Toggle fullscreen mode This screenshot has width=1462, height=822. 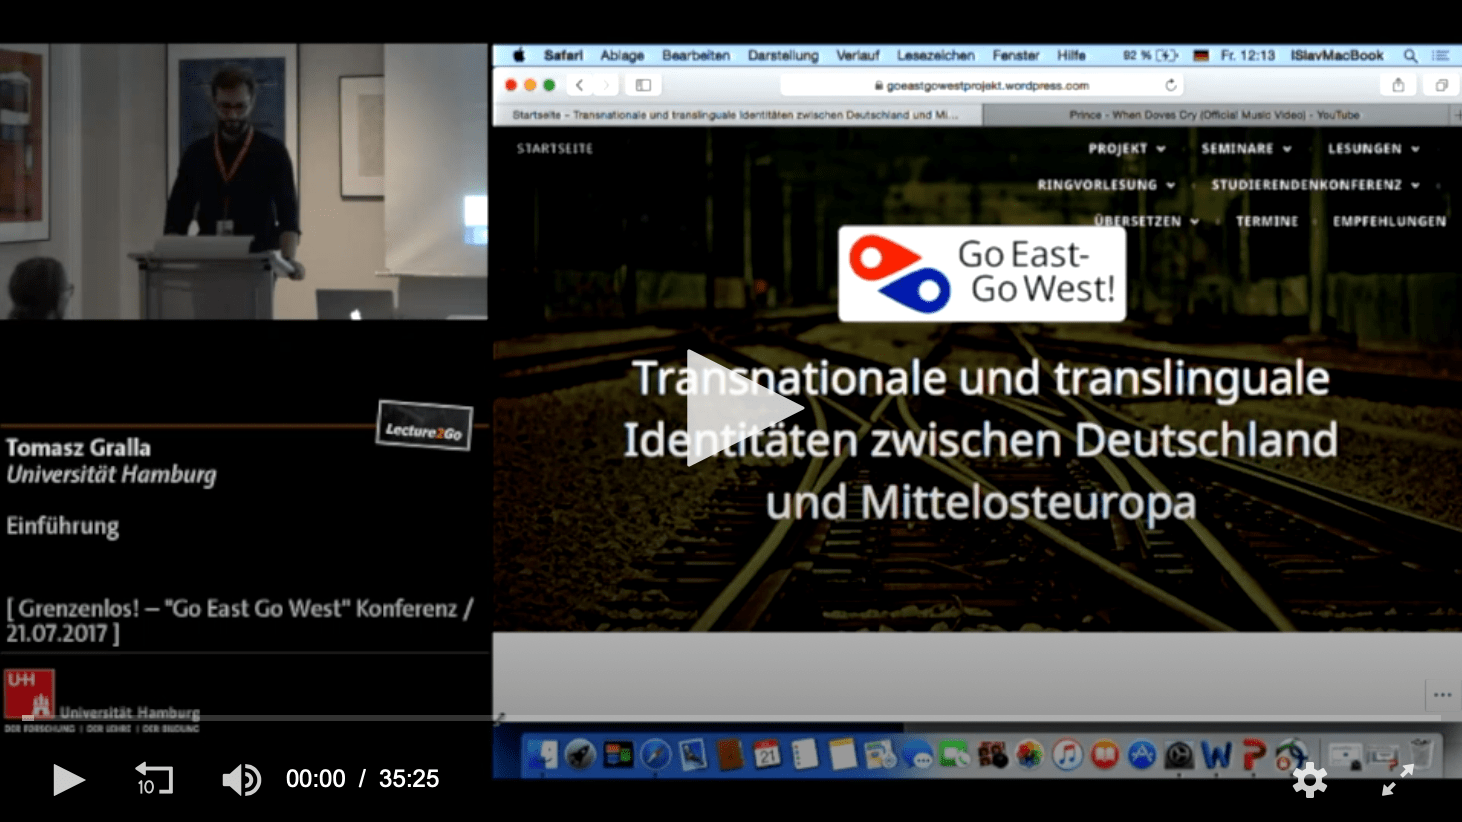pyautogui.click(x=1398, y=780)
